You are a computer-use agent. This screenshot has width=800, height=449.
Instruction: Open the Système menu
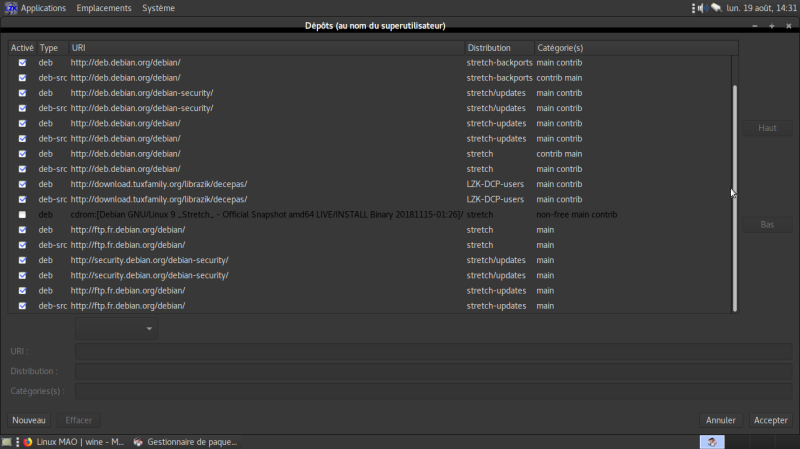click(158, 8)
